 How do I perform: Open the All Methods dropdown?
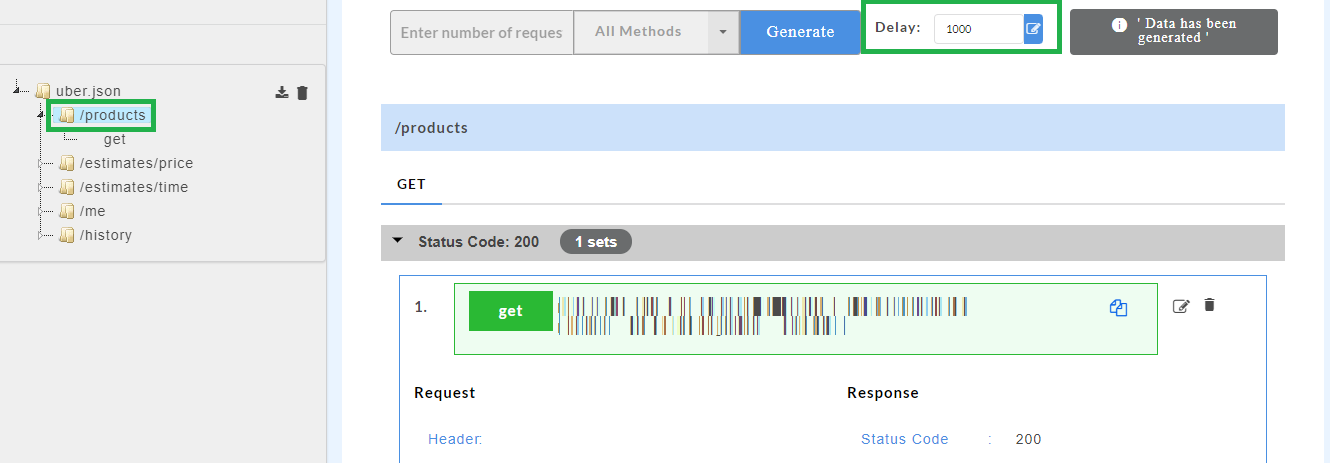pyautogui.click(x=722, y=32)
